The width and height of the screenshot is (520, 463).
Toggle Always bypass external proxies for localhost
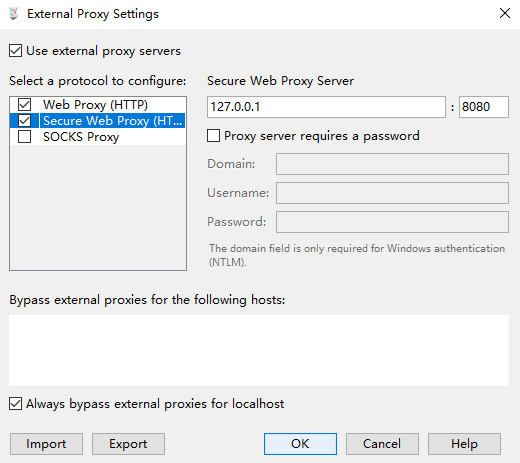[x=16, y=404]
